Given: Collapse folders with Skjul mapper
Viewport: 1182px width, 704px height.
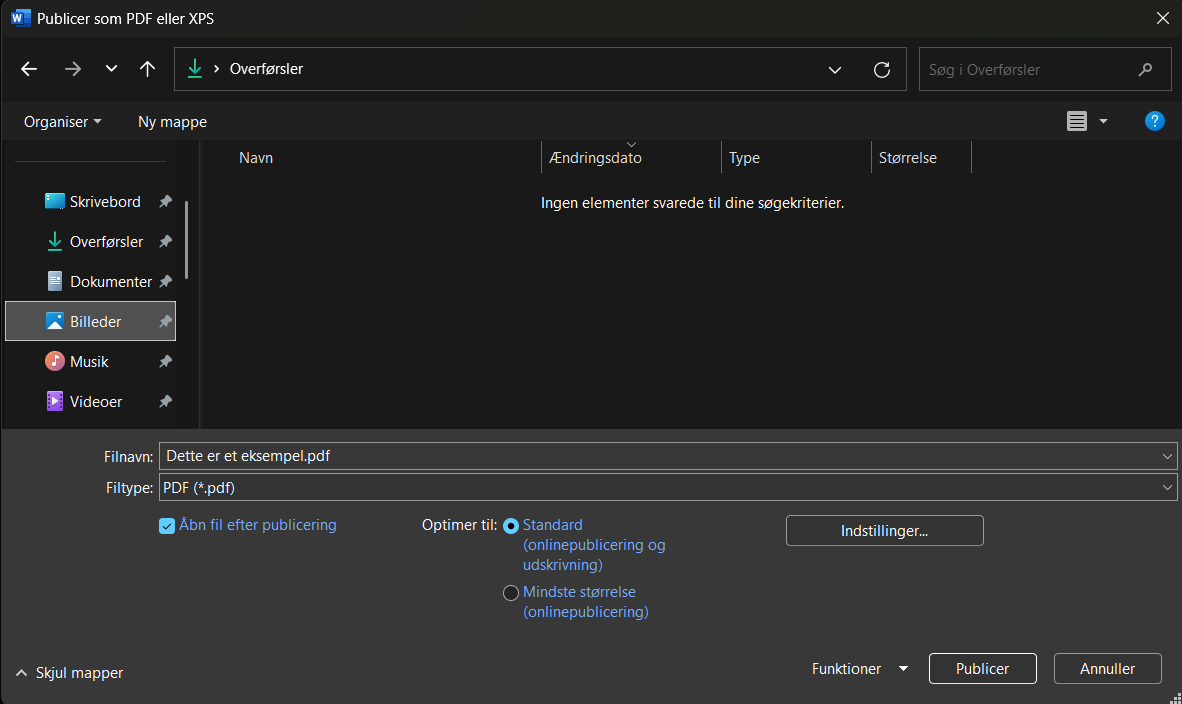Looking at the screenshot, I should (x=69, y=672).
